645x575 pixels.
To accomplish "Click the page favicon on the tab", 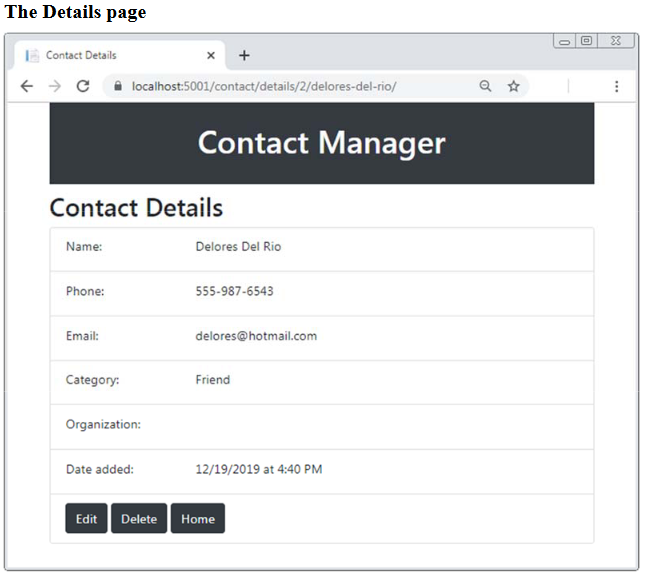I will coord(32,56).
